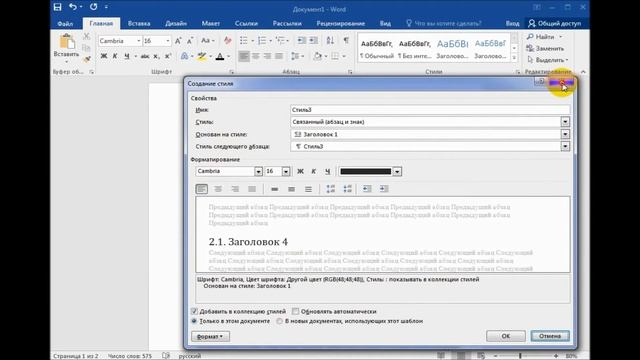Click the dark font color swatch

[366, 171]
